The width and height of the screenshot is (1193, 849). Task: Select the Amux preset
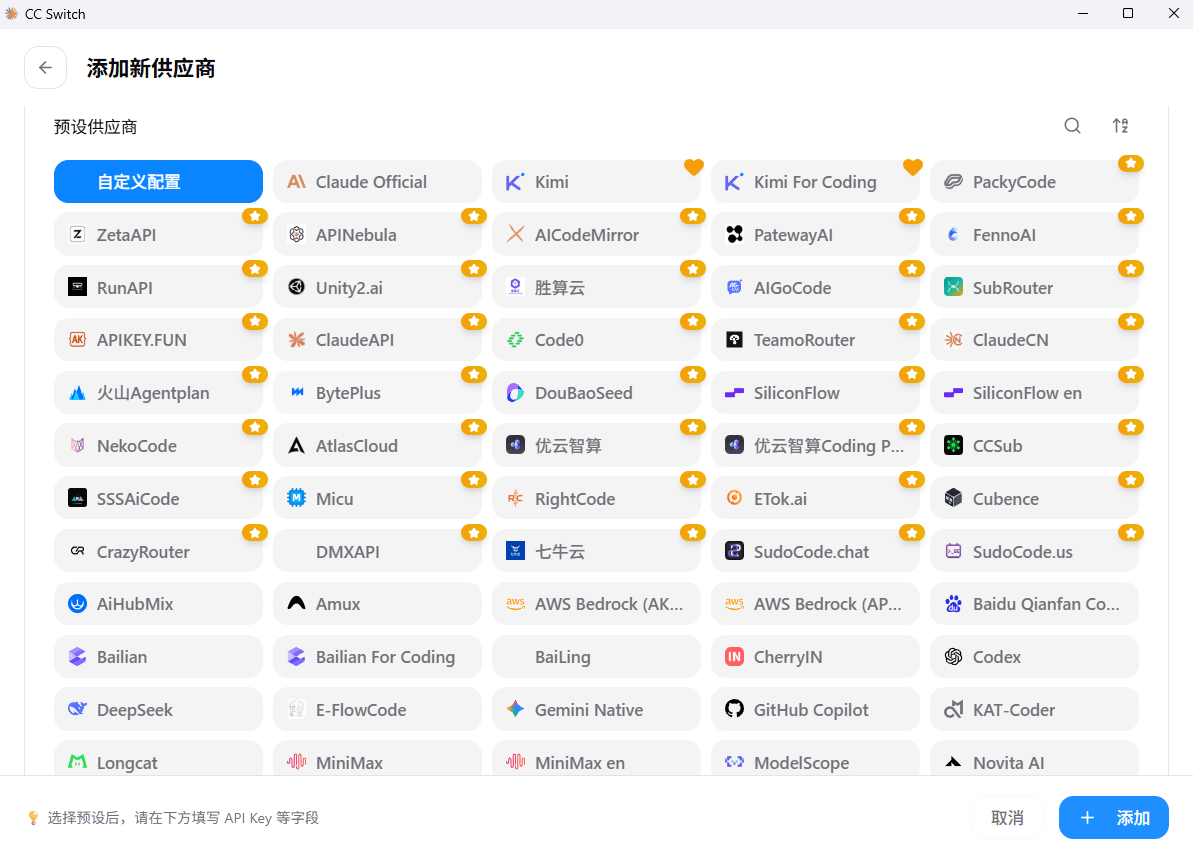click(377, 604)
